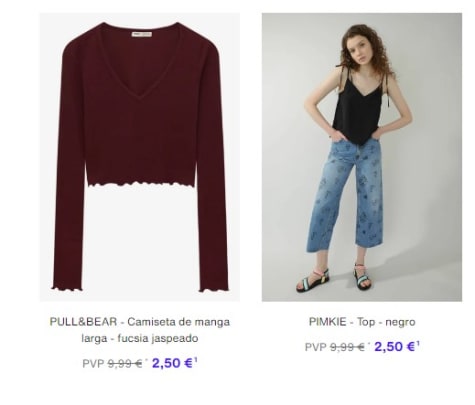Open the Pimkie black top model photo
The image size is (475, 405).
point(362,157)
